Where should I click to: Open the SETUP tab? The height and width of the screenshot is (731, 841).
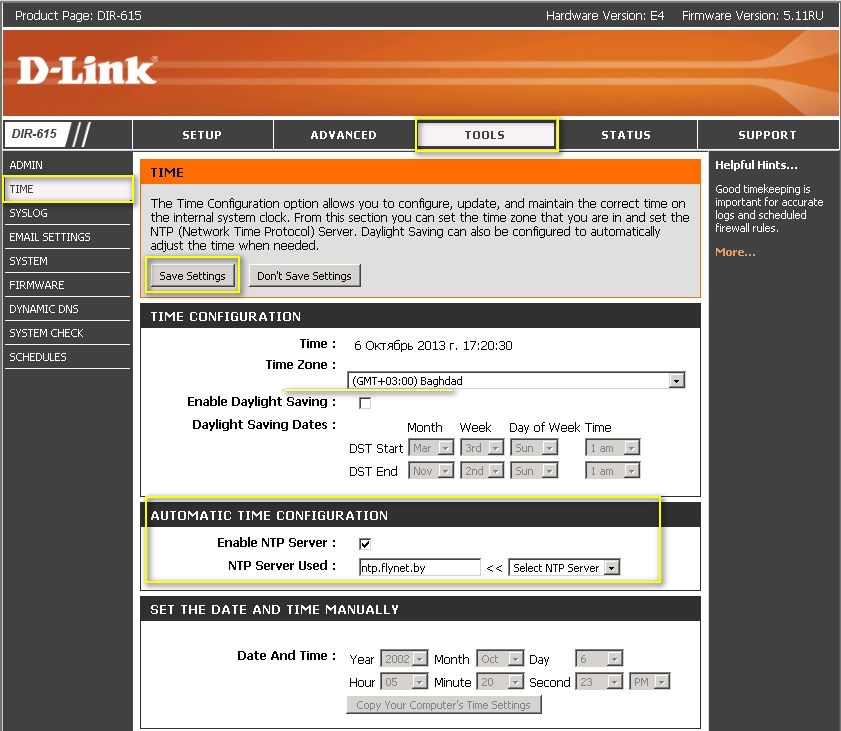click(202, 135)
